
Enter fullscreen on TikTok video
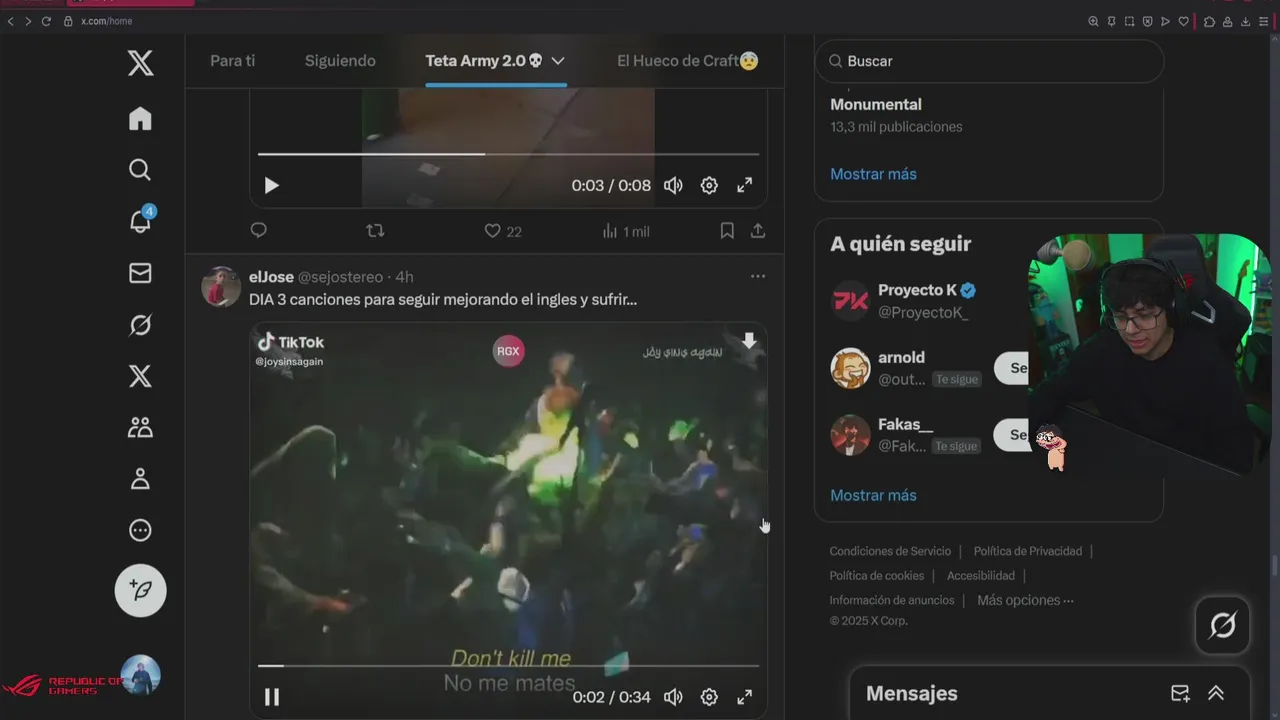(745, 697)
